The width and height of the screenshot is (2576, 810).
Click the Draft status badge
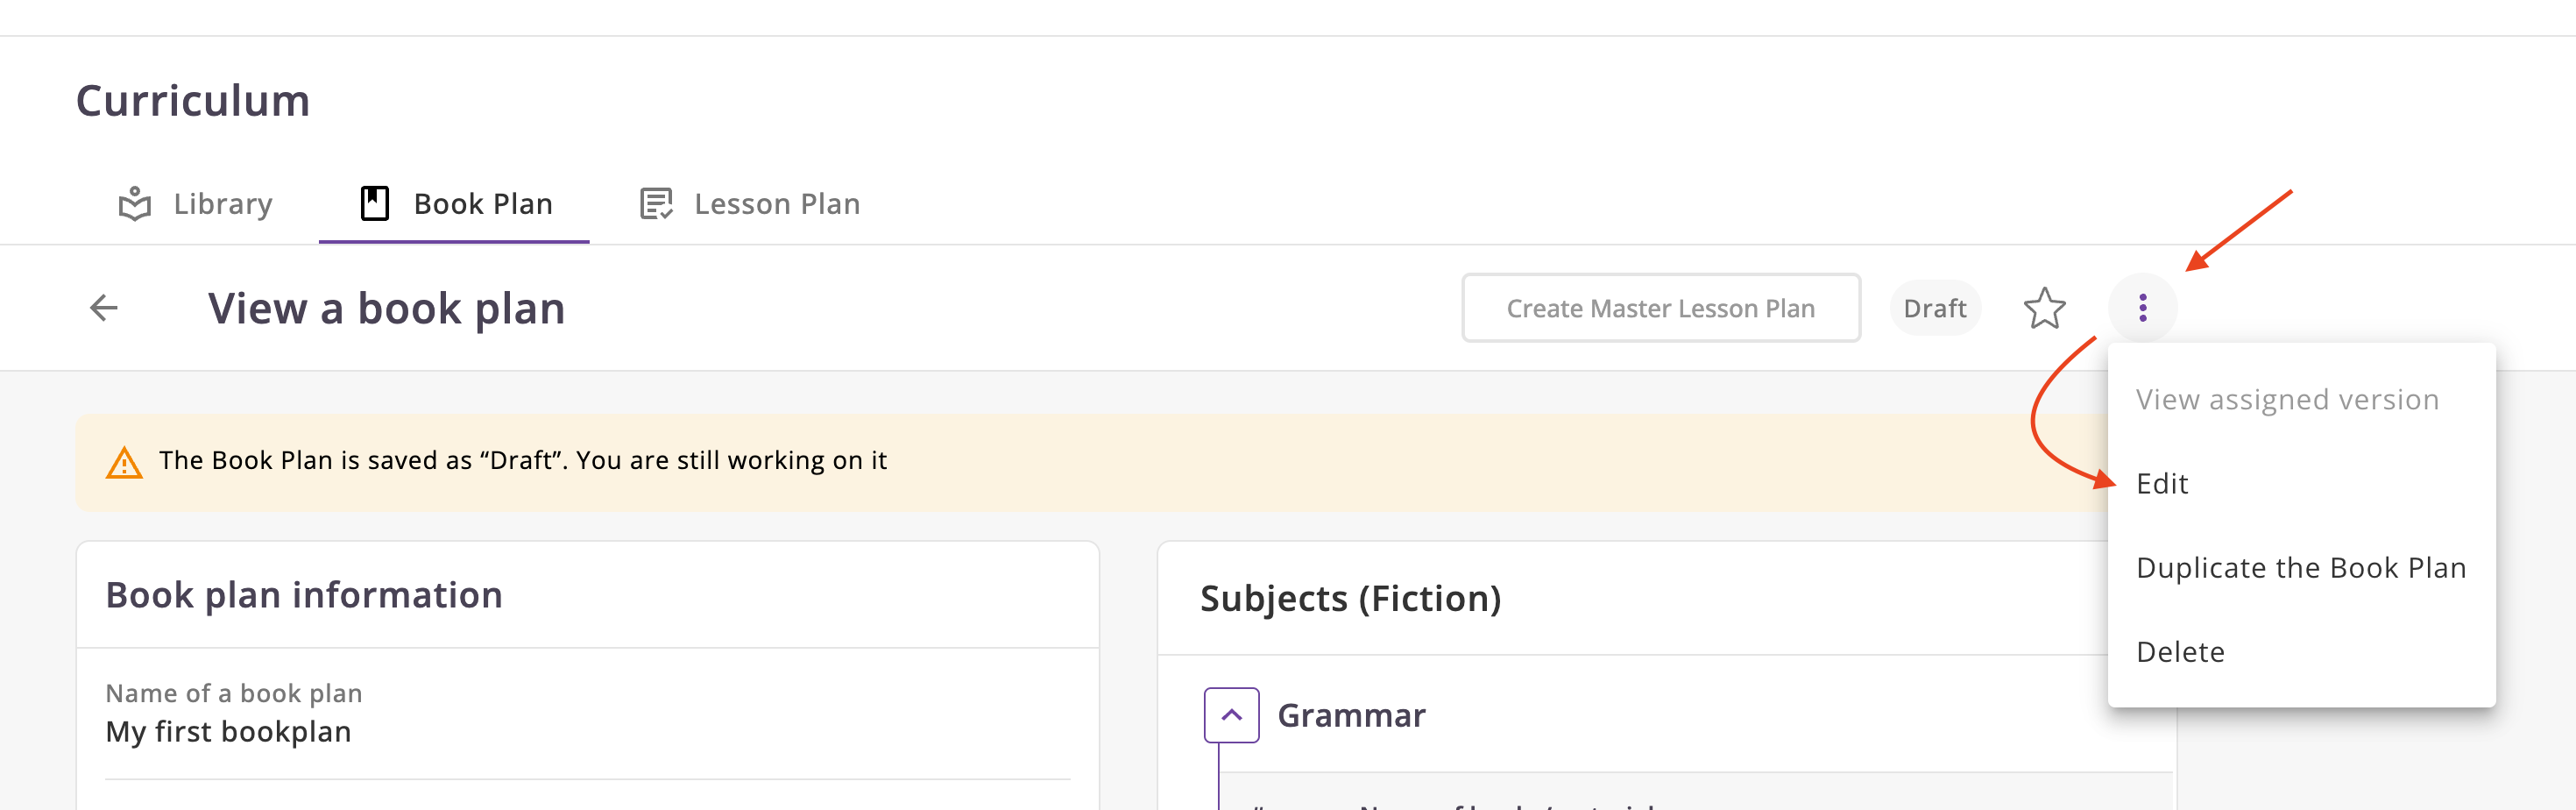[1934, 308]
